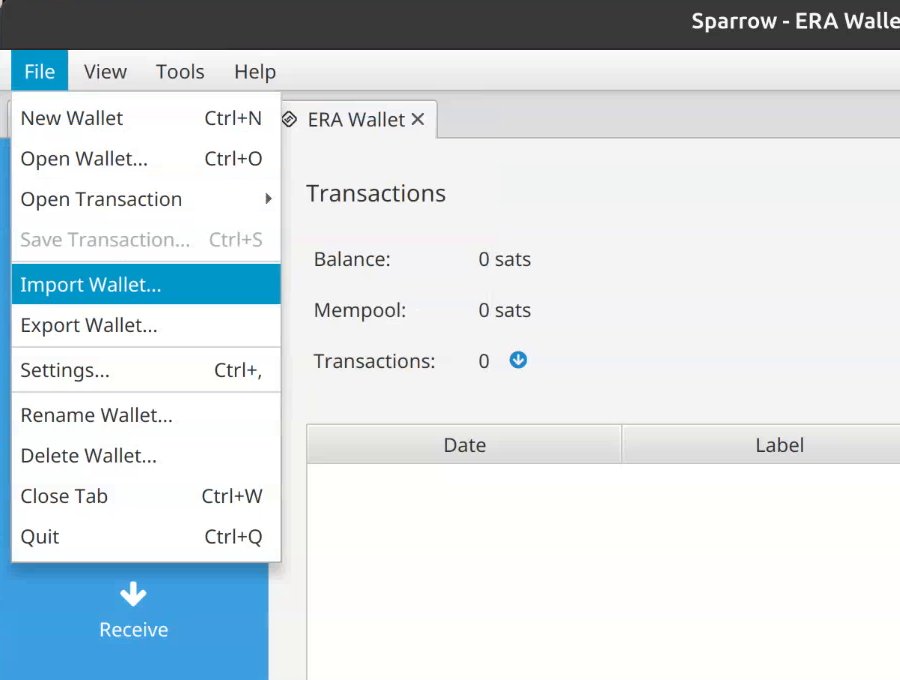Select Open Wallet... menu entry
This screenshot has height=680, width=900.
click(146, 158)
